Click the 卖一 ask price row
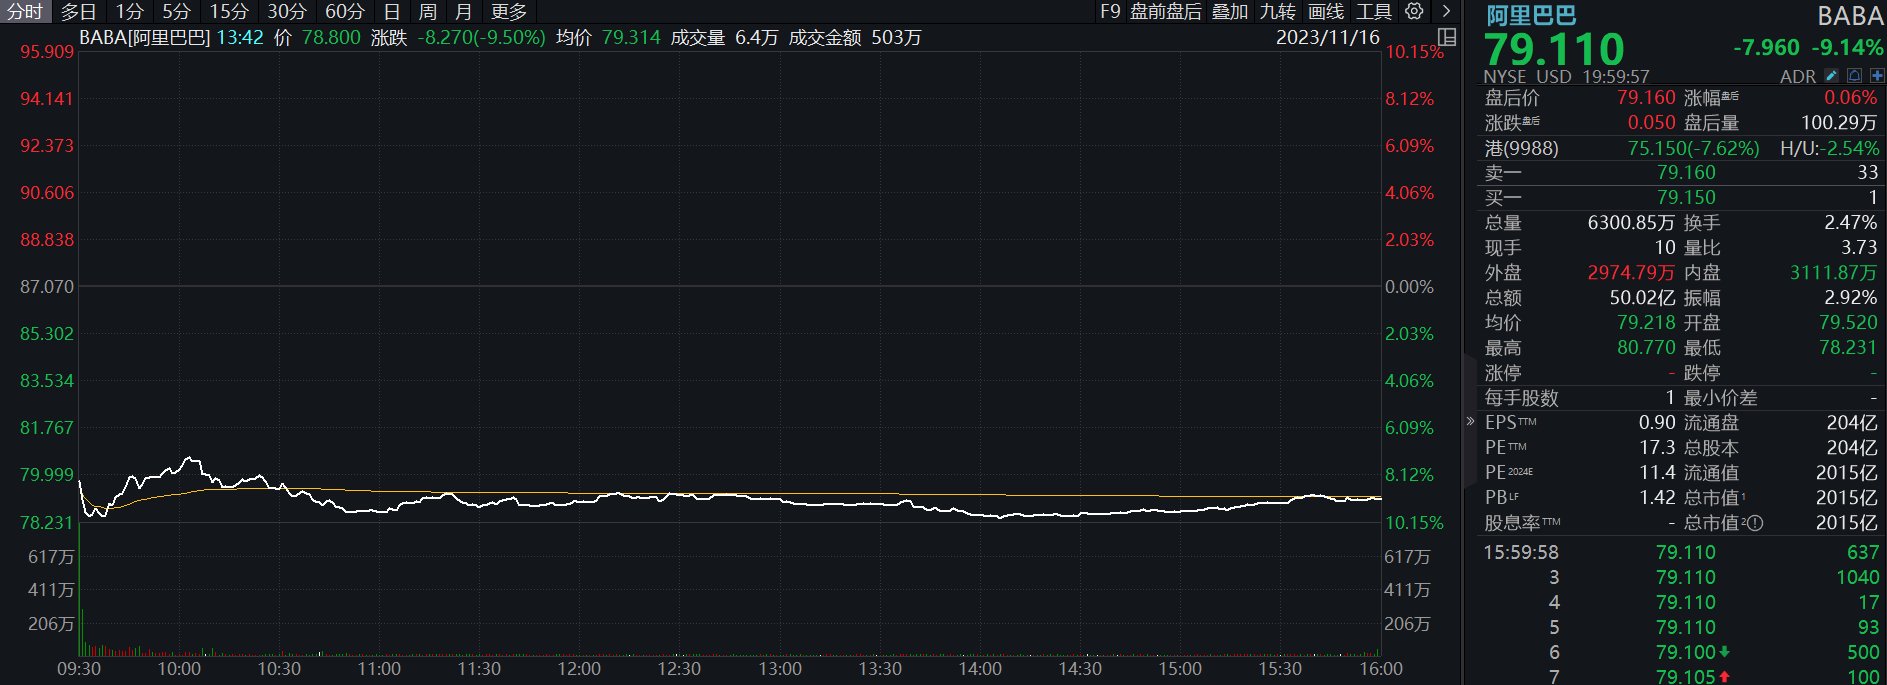 [x=1681, y=173]
